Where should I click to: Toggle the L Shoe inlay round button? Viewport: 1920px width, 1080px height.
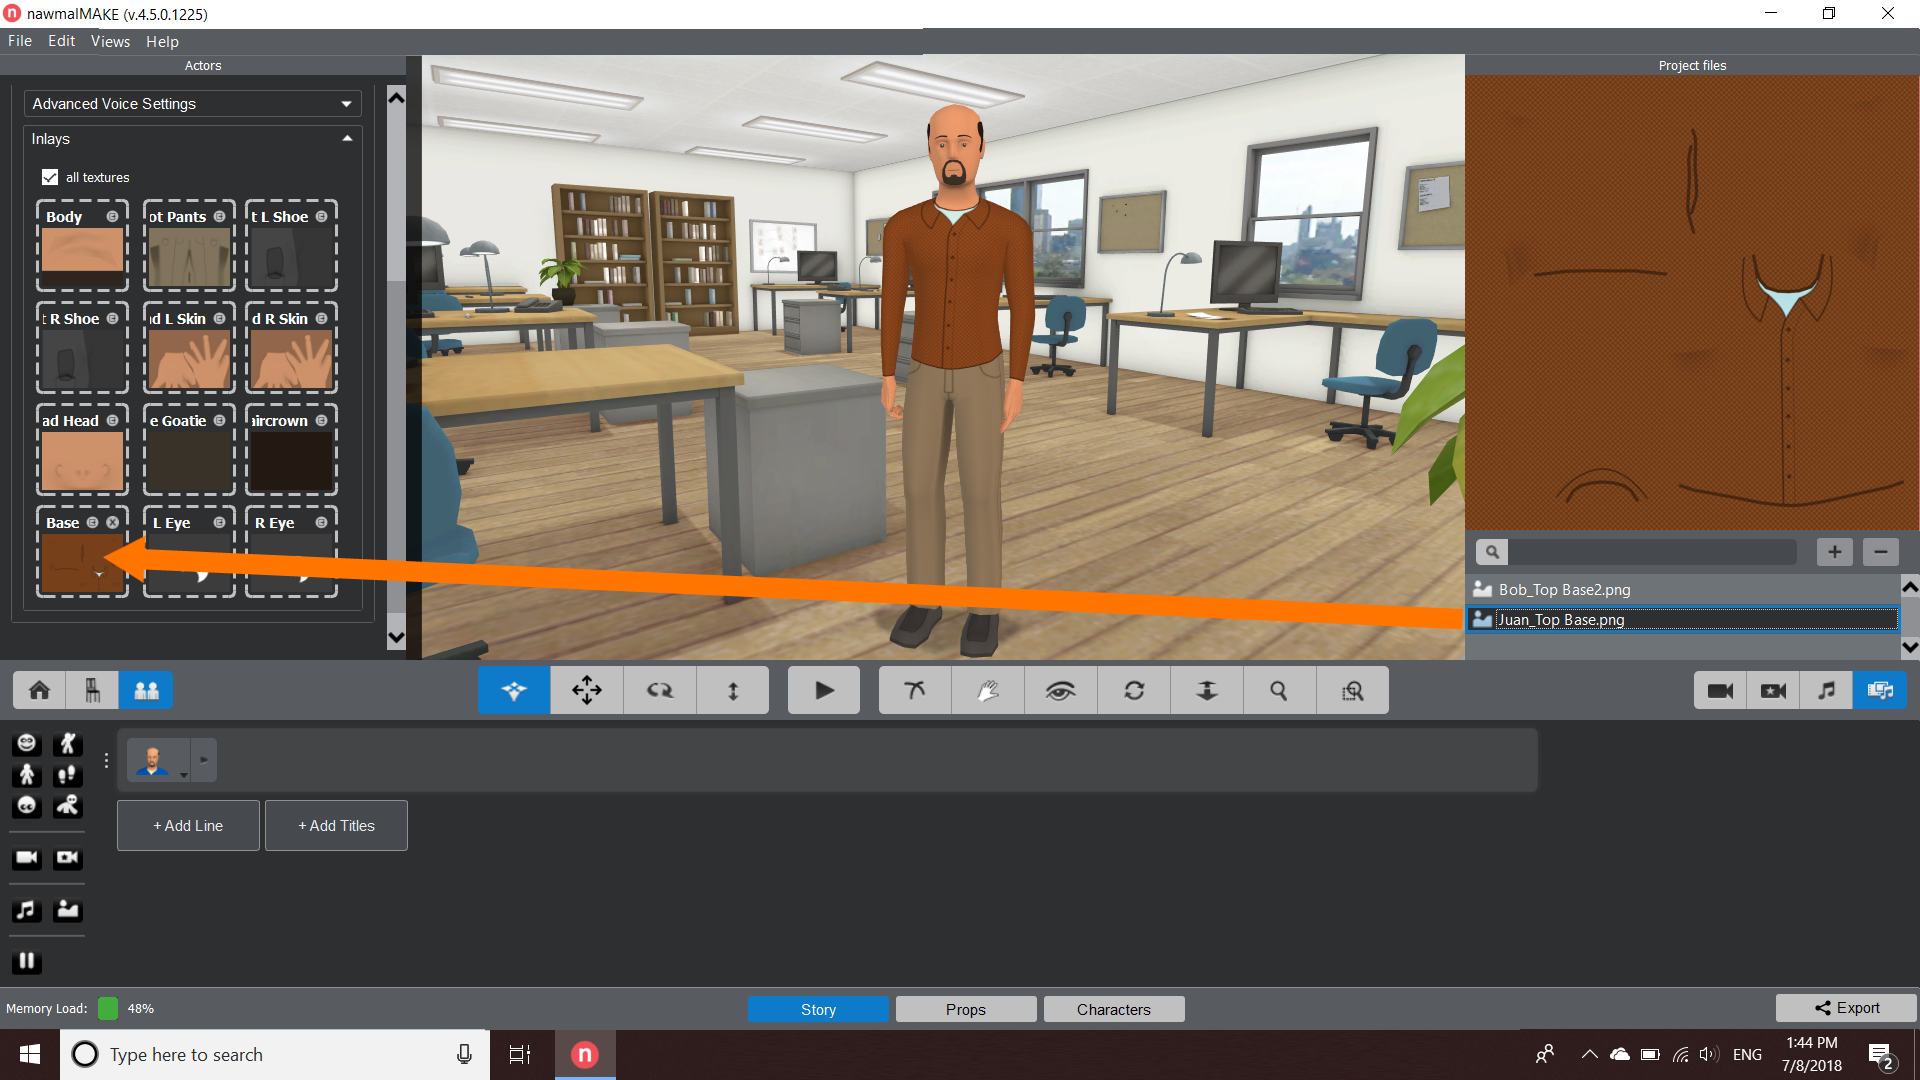[321, 216]
